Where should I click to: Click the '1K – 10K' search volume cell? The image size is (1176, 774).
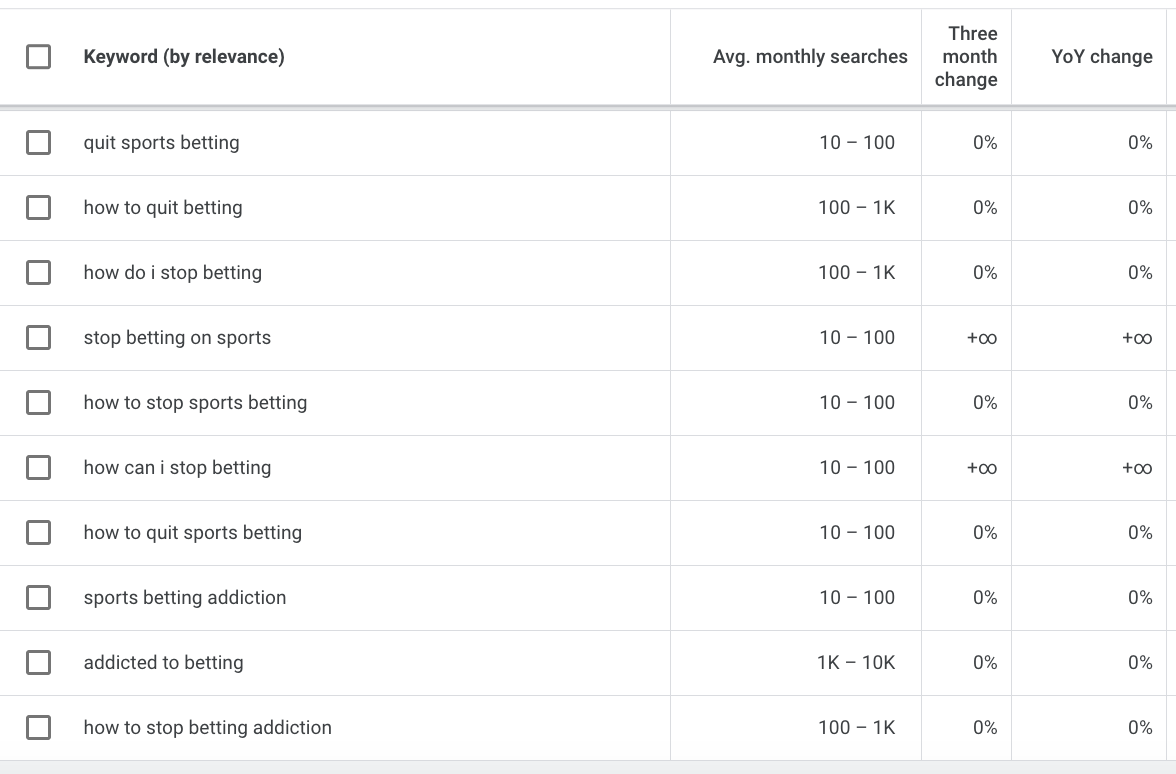pos(856,663)
